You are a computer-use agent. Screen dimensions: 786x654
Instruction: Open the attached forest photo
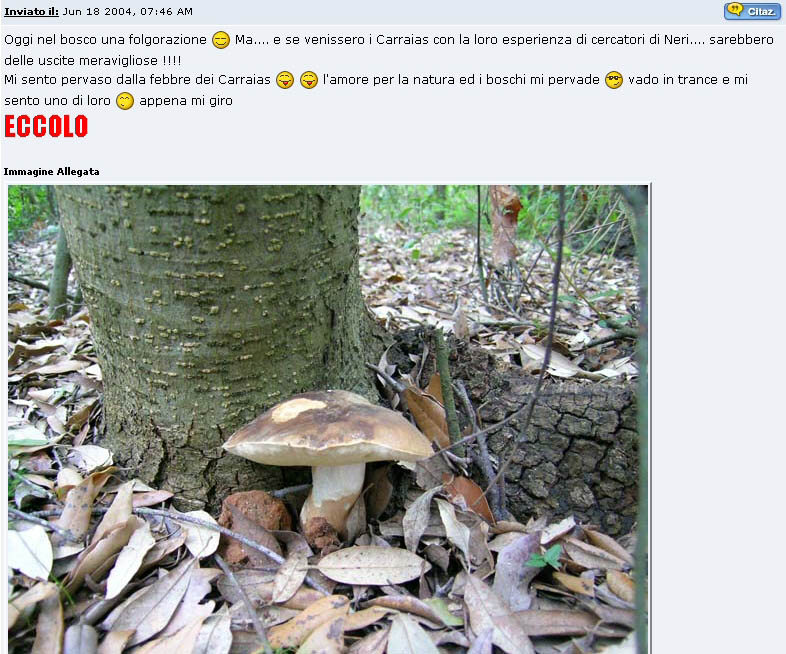click(328, 419)
